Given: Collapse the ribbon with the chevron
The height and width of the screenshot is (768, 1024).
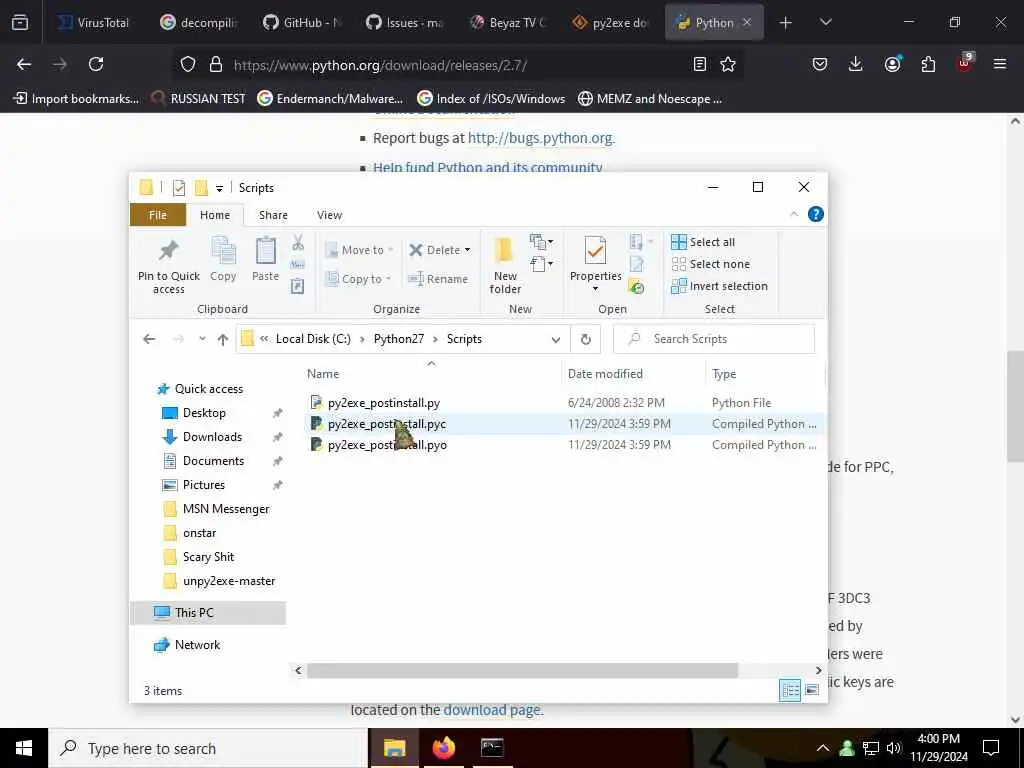Looking at the screenshot, I should [x=794, y=214].
